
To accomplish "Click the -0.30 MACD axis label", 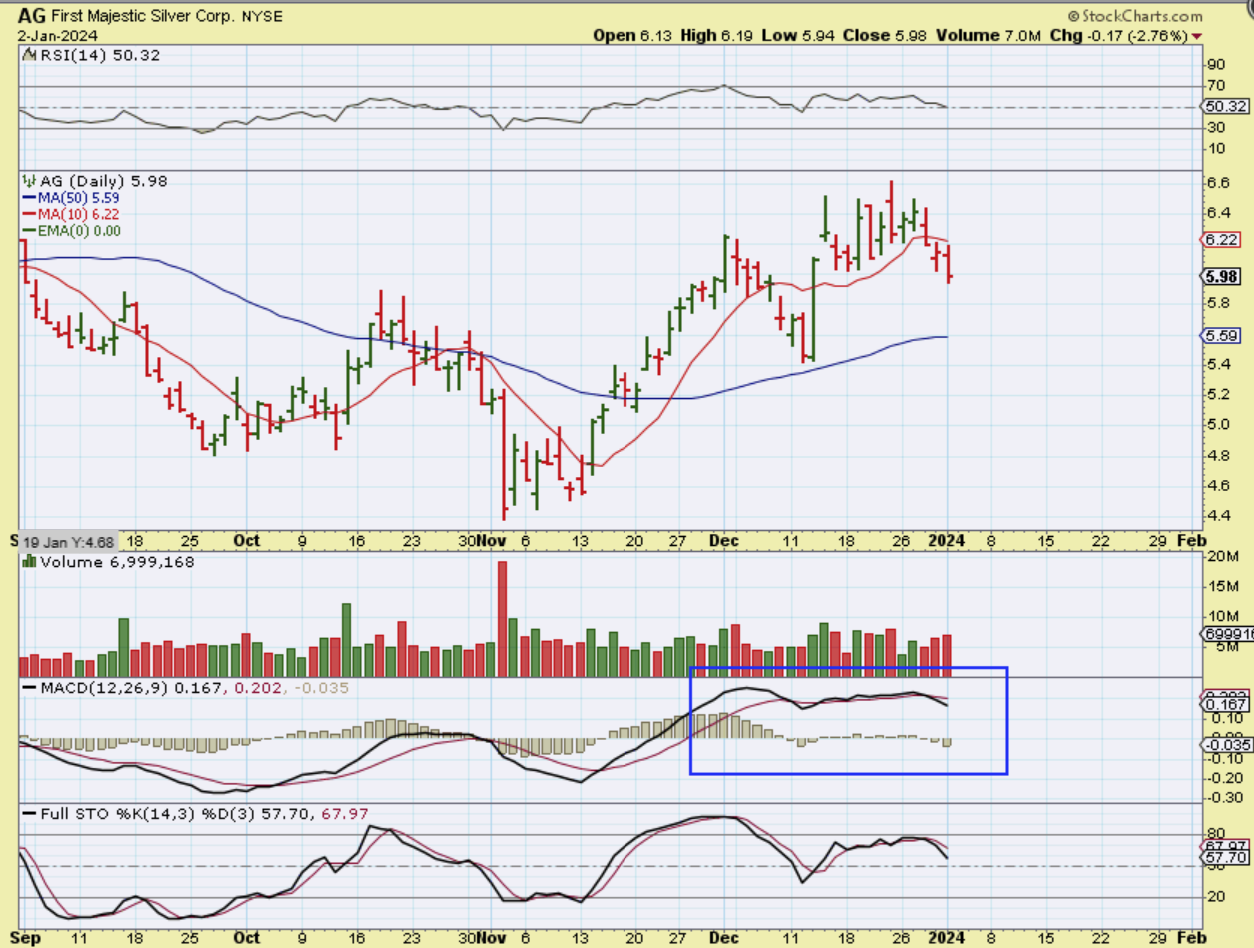I will click(1223, 798).
